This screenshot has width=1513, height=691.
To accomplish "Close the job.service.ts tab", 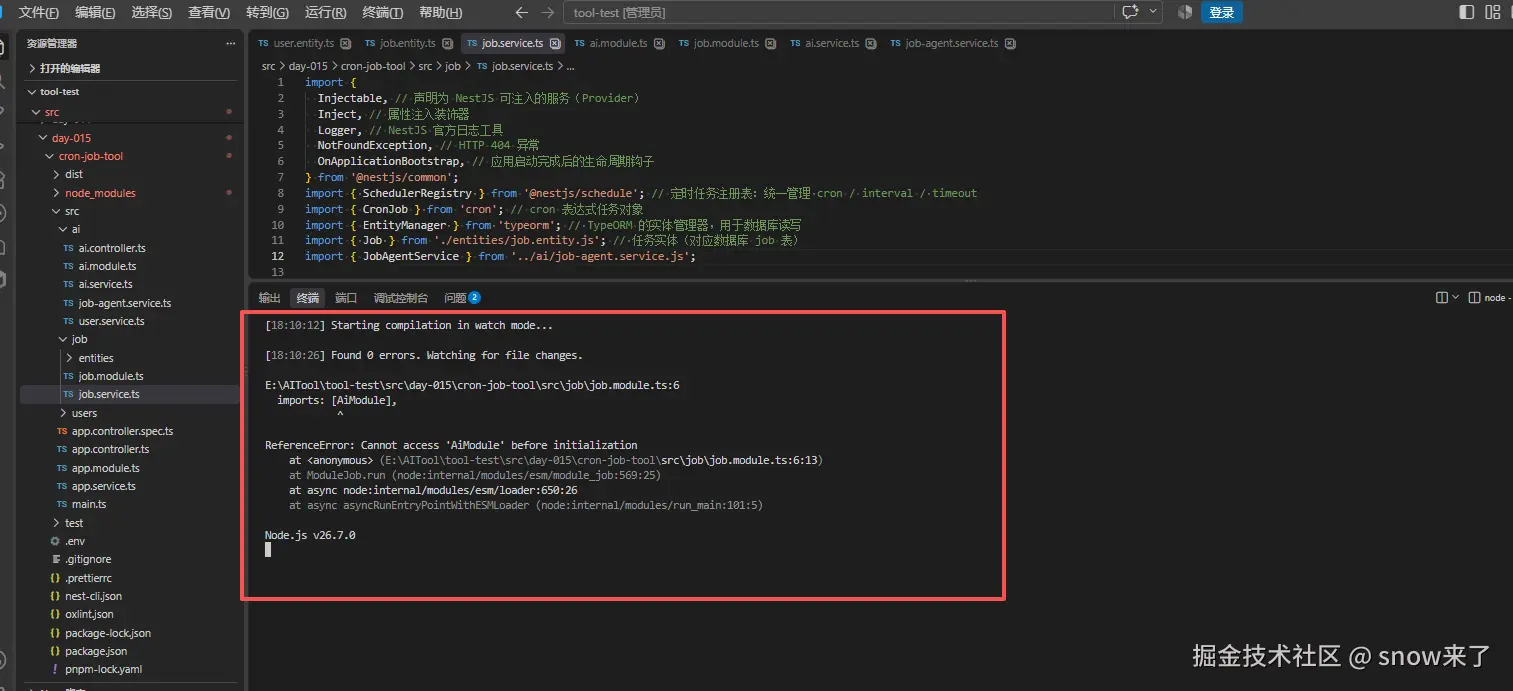I will [x=554, y=44].
